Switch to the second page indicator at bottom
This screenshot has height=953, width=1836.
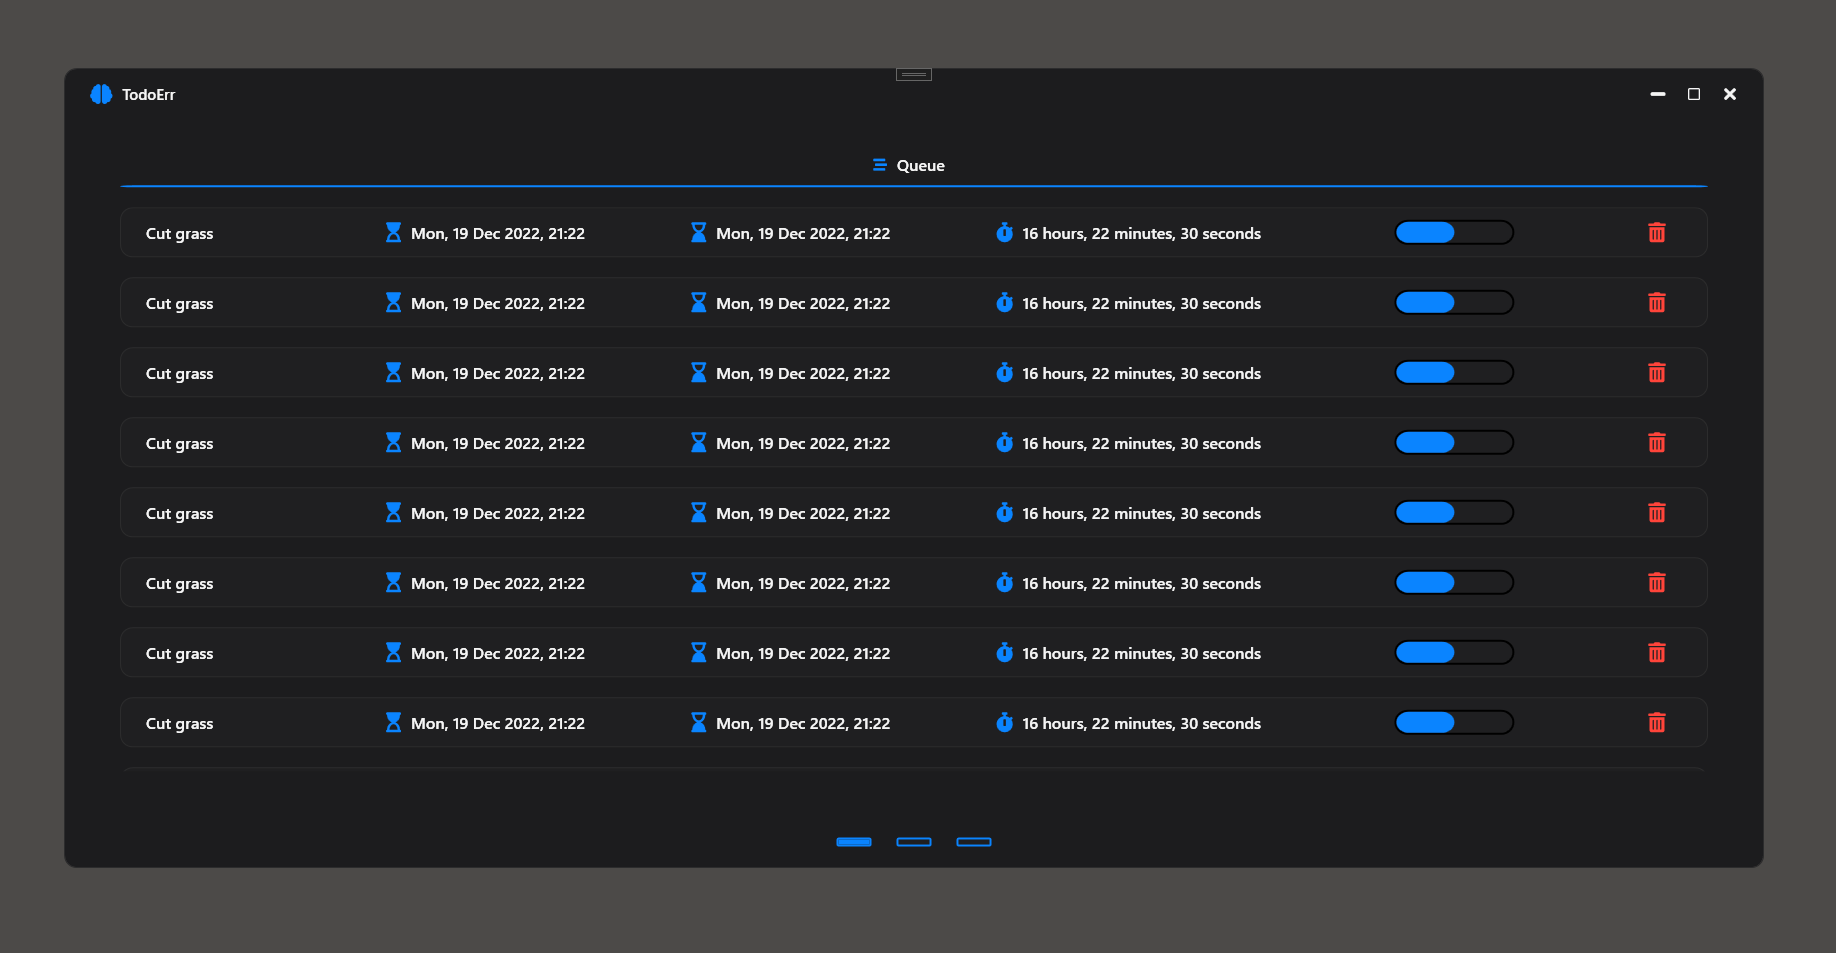[x=913, y=842]
